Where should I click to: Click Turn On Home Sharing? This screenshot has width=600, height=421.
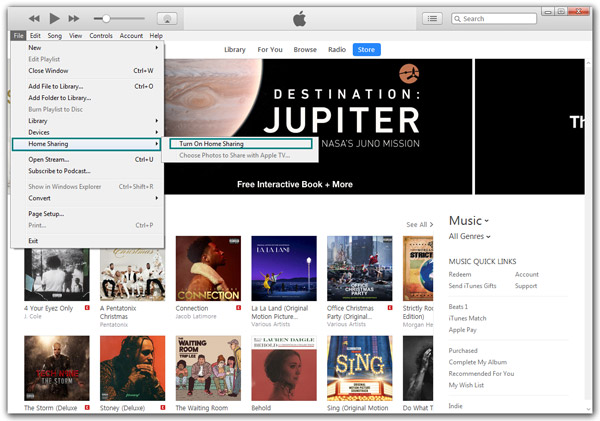tap(241, 144)
